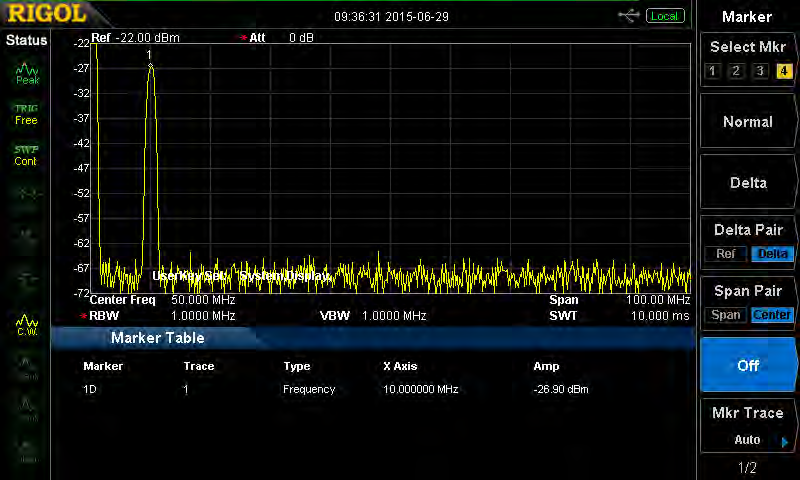Click marker table cell 1D
Screen dimensions: 800x480
pos(90,389)
